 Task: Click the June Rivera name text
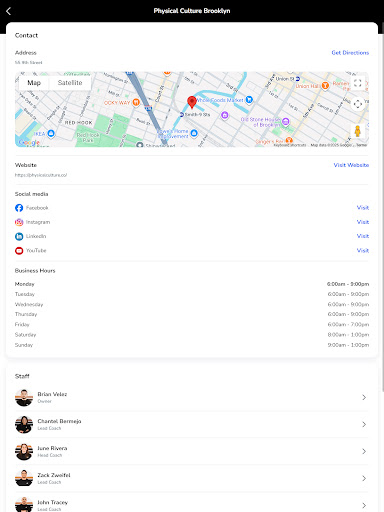coord(52,448)
